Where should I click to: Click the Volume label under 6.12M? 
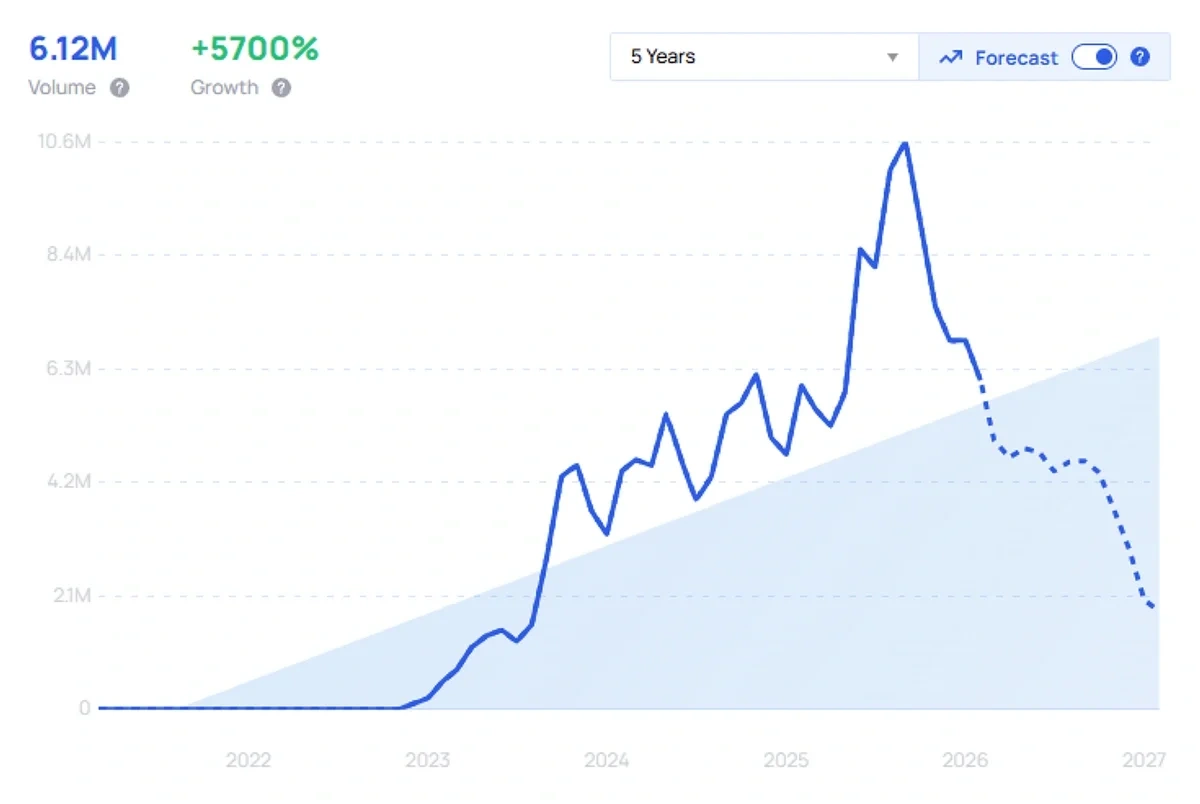point(63,88)
